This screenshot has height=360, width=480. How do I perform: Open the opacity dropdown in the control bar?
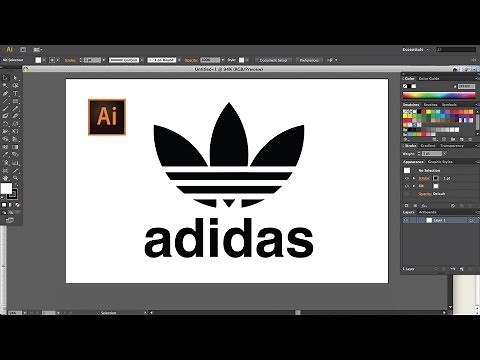tap(223, 60)
